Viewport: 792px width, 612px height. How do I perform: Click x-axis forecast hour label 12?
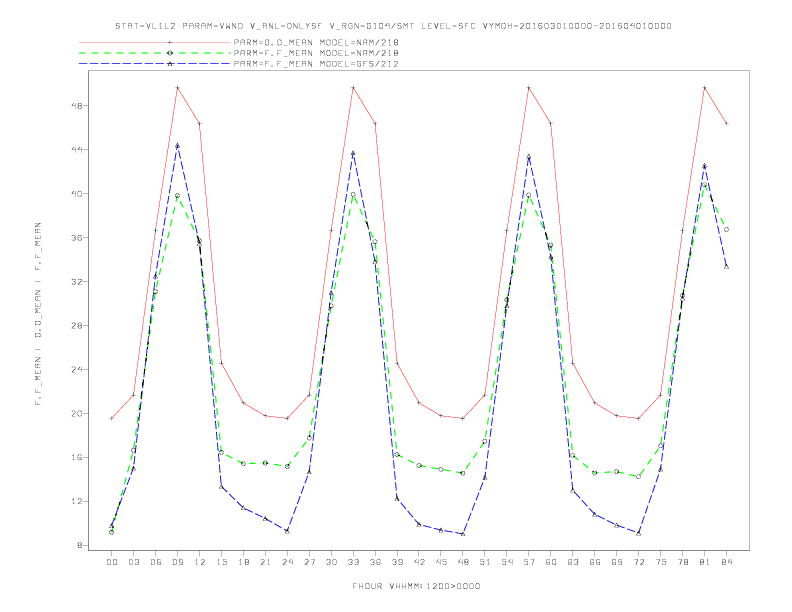[200, 562]
